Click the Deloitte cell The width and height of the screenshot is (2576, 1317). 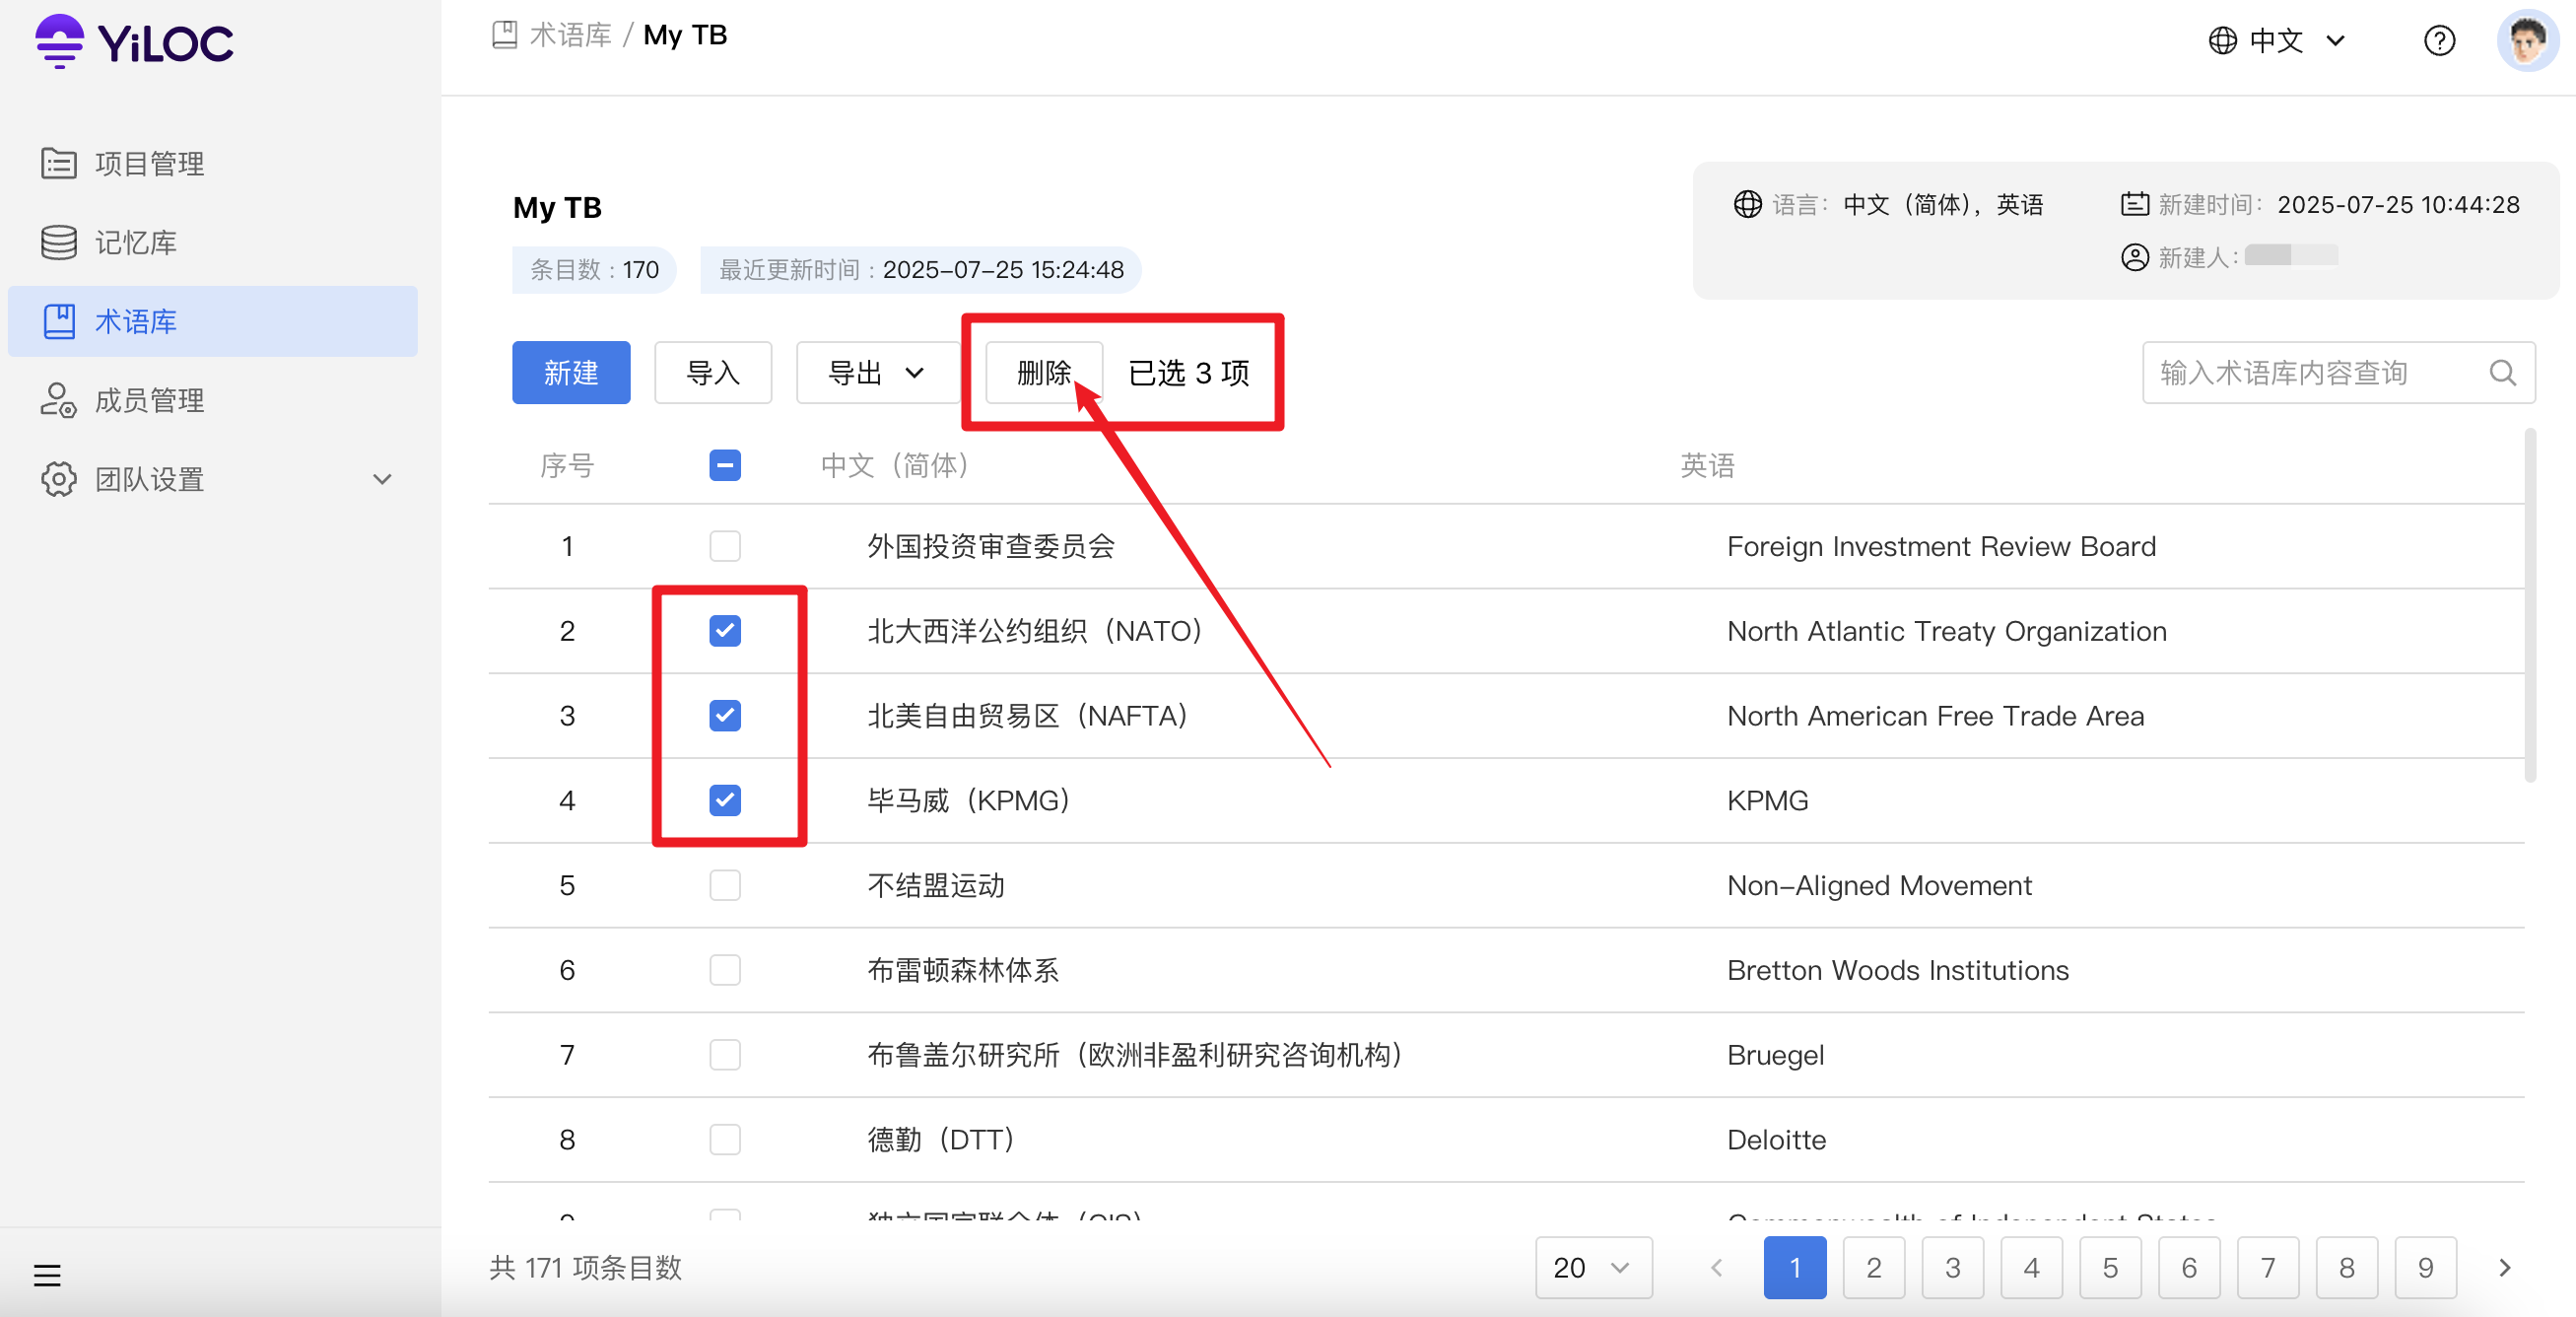click(x=1776, y=1139)
